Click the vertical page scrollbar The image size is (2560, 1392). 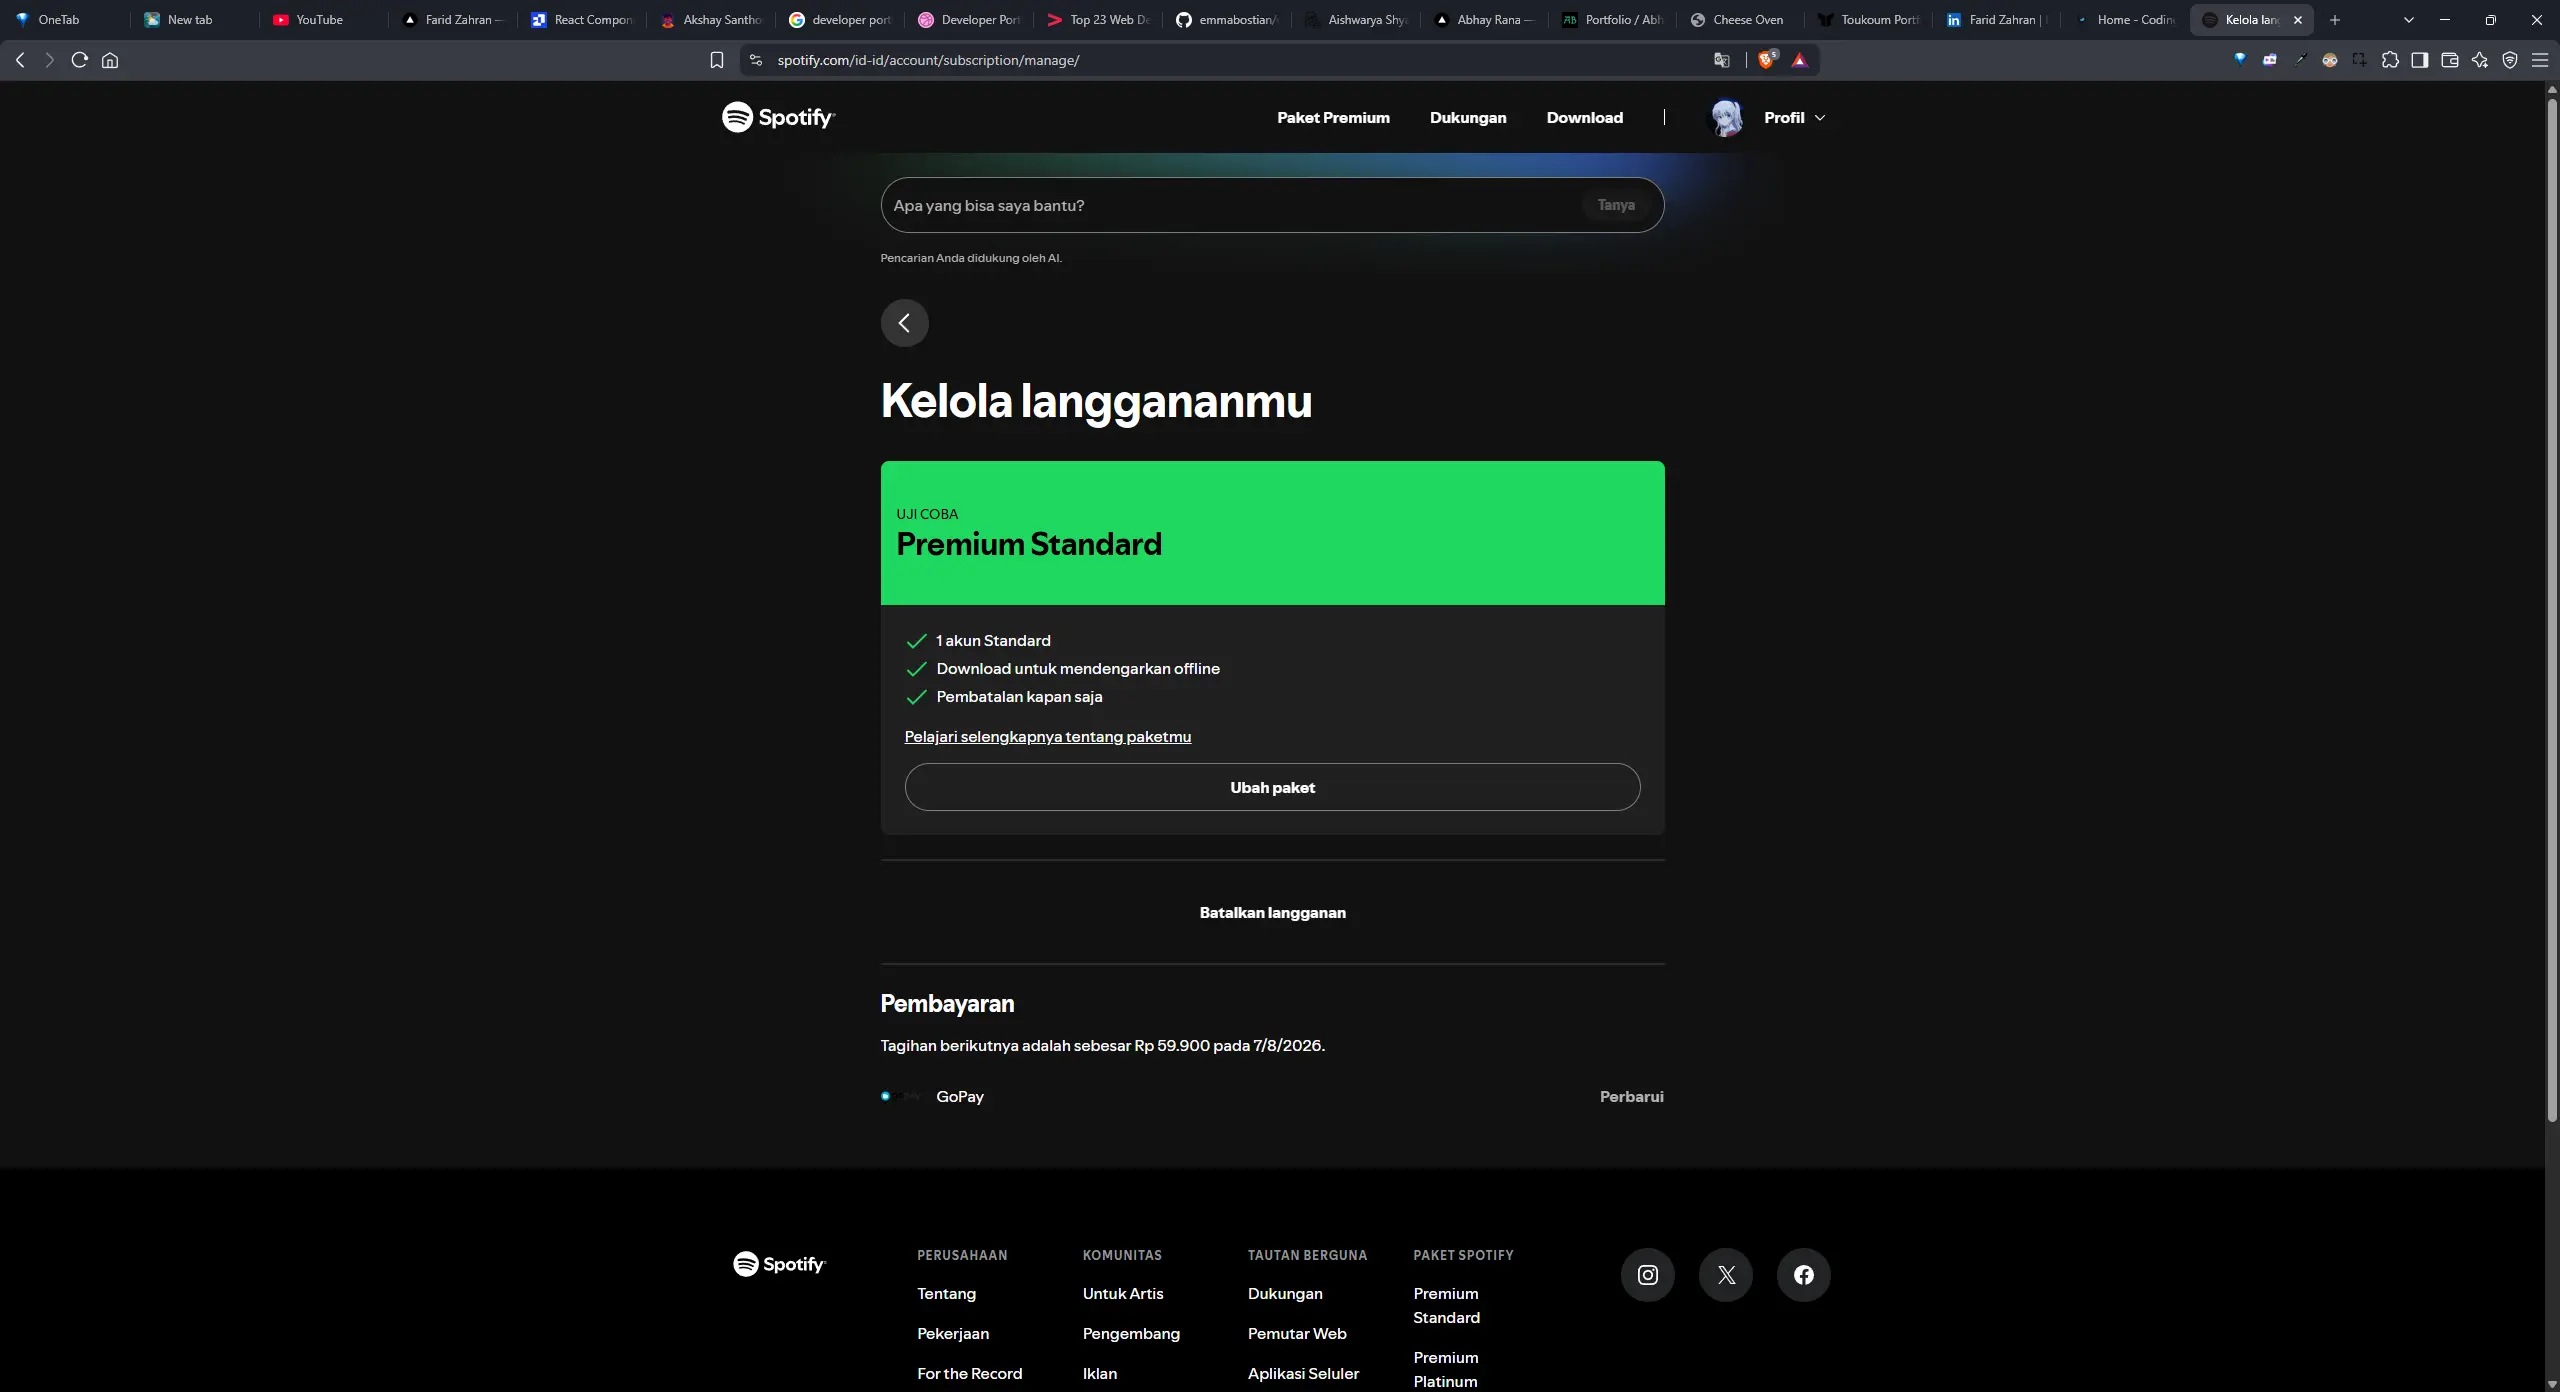click(2552, 610)
